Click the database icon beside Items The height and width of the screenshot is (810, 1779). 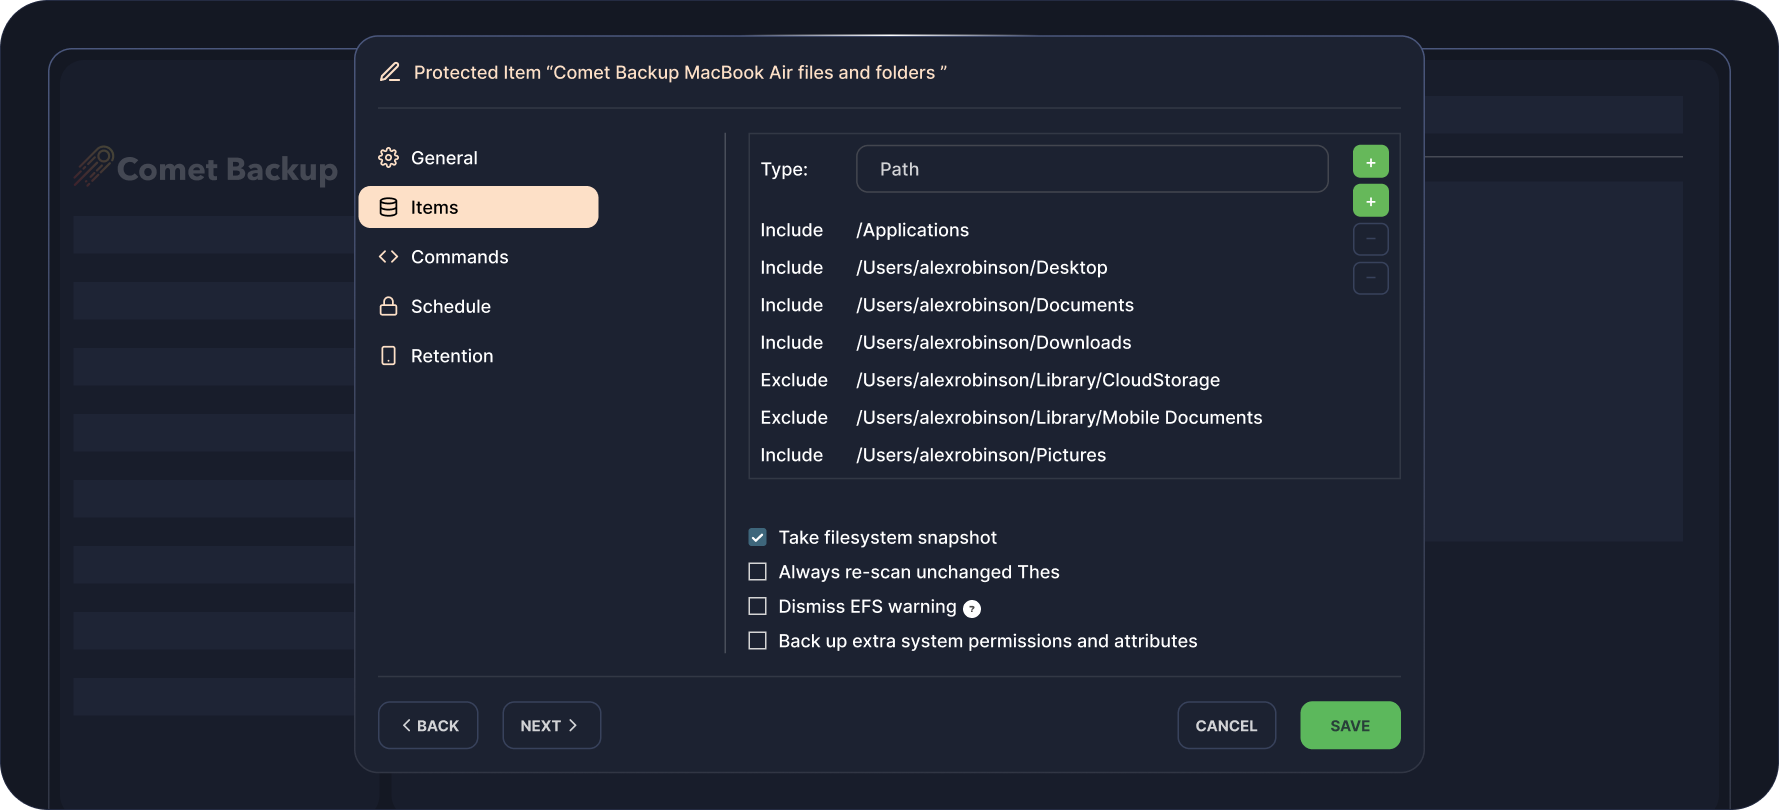tap(389, 207)
